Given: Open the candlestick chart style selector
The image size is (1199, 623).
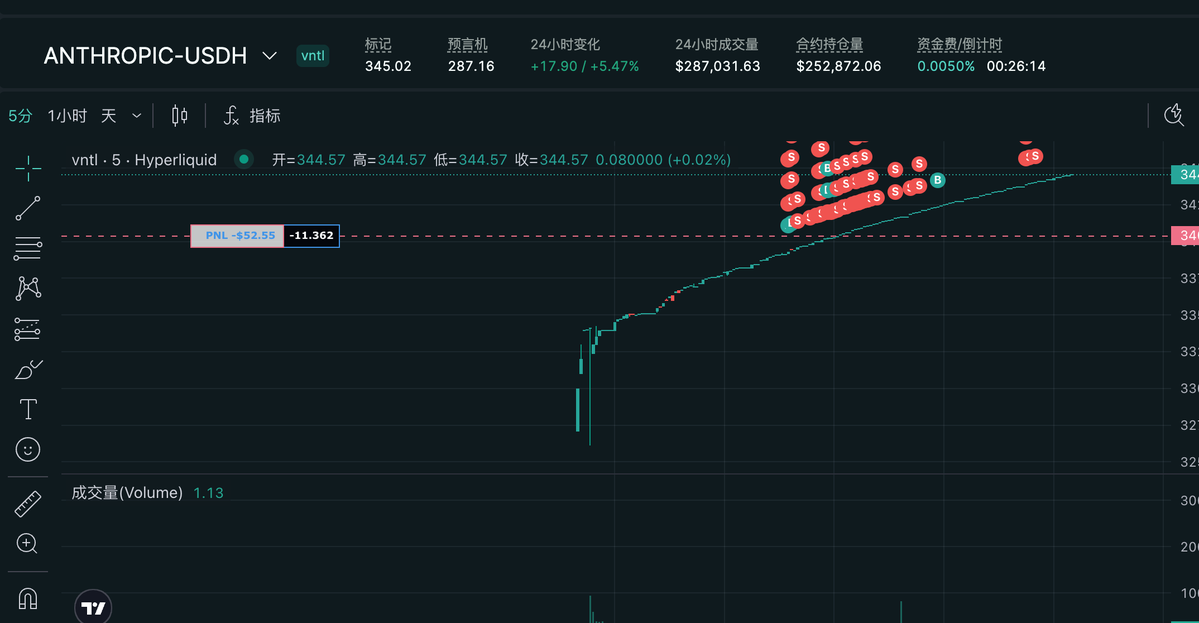Looking at the screenshot, I should coord(180,115).
